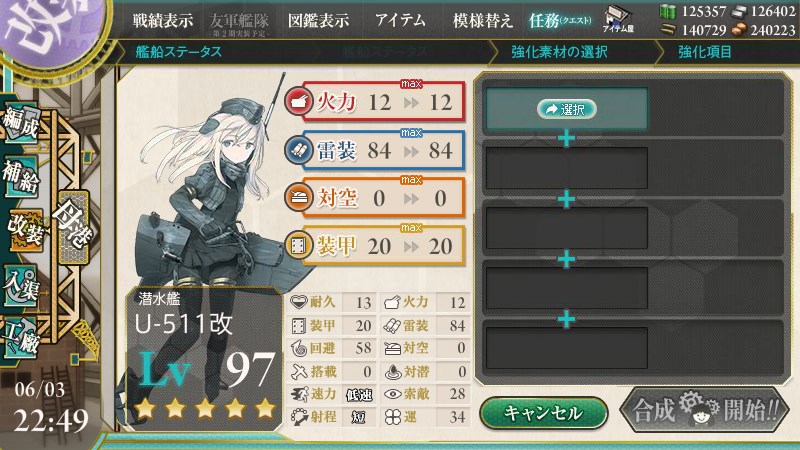Open the 模様替え menu item

click(x=483, y=21)
